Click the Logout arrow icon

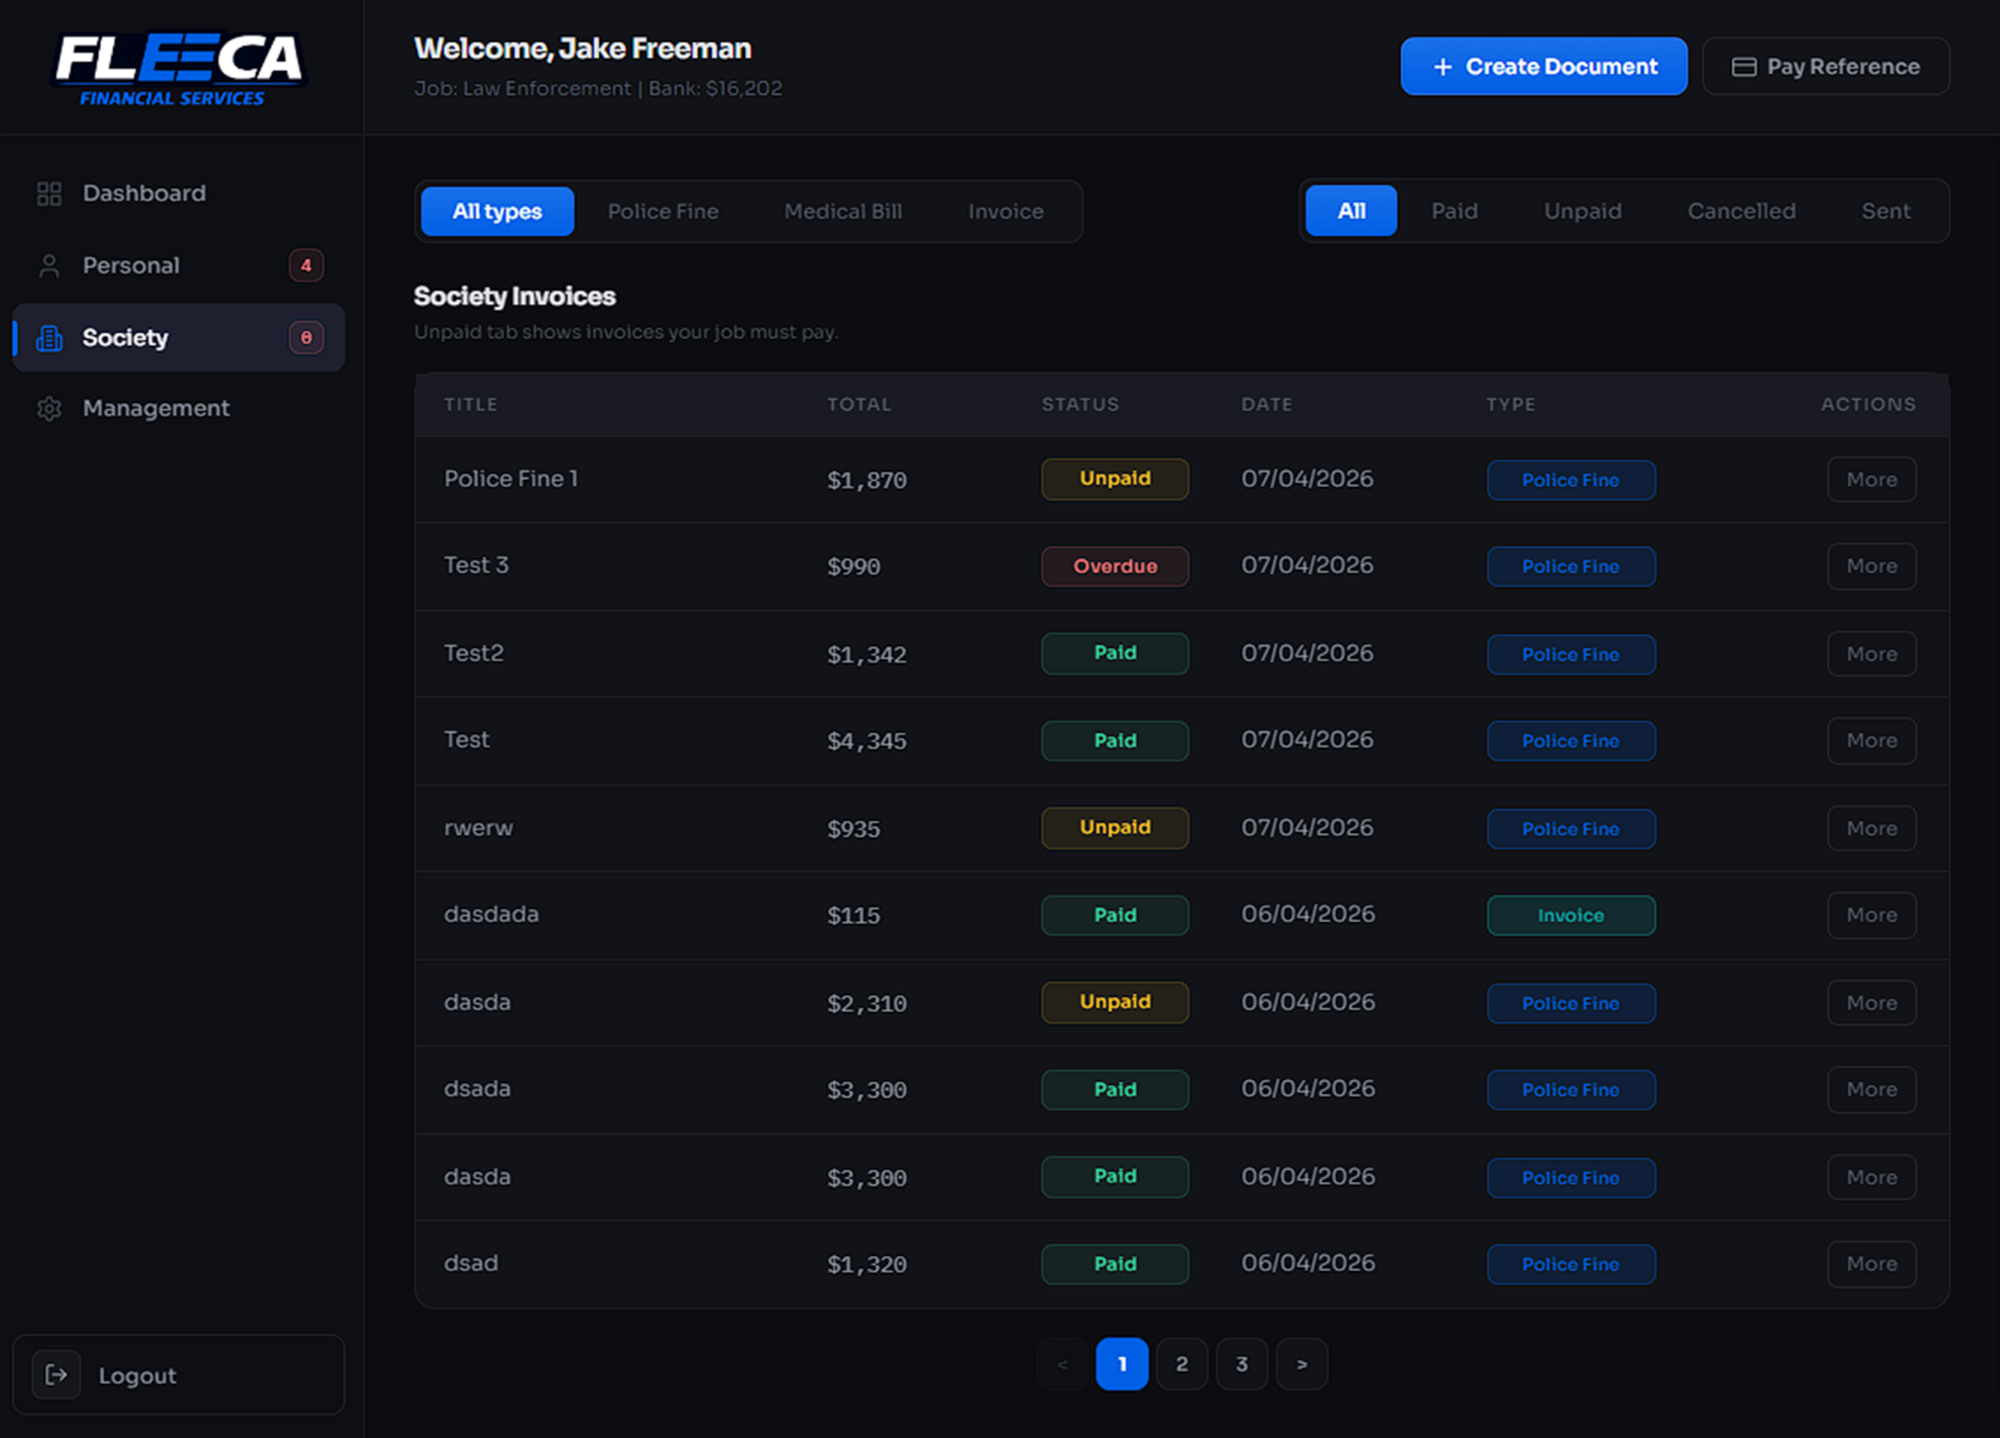coord(56,1375)
